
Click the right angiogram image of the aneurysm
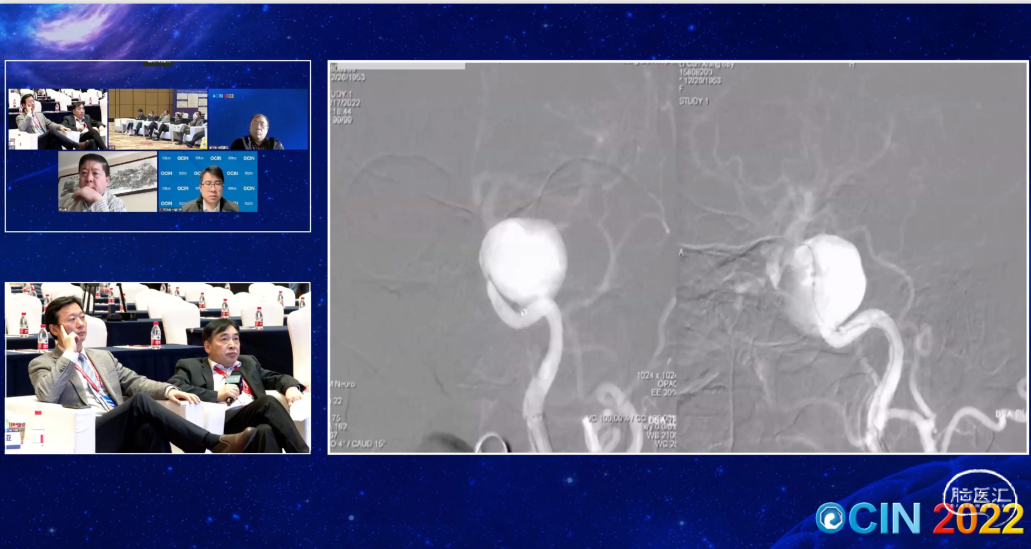click(x=852, y=257)
